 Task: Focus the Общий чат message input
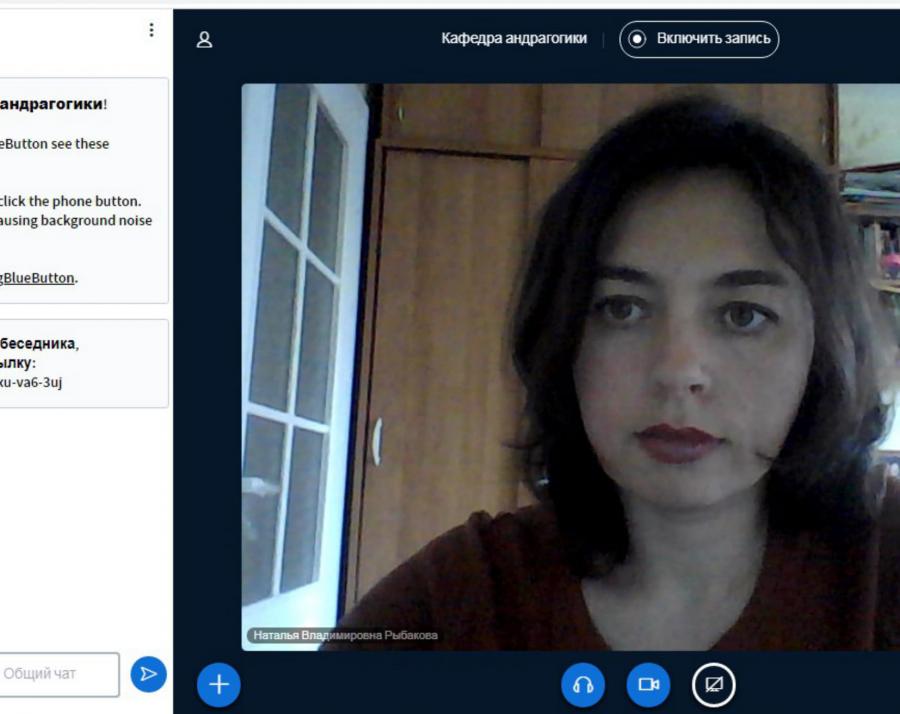click(x=59, y=674)
